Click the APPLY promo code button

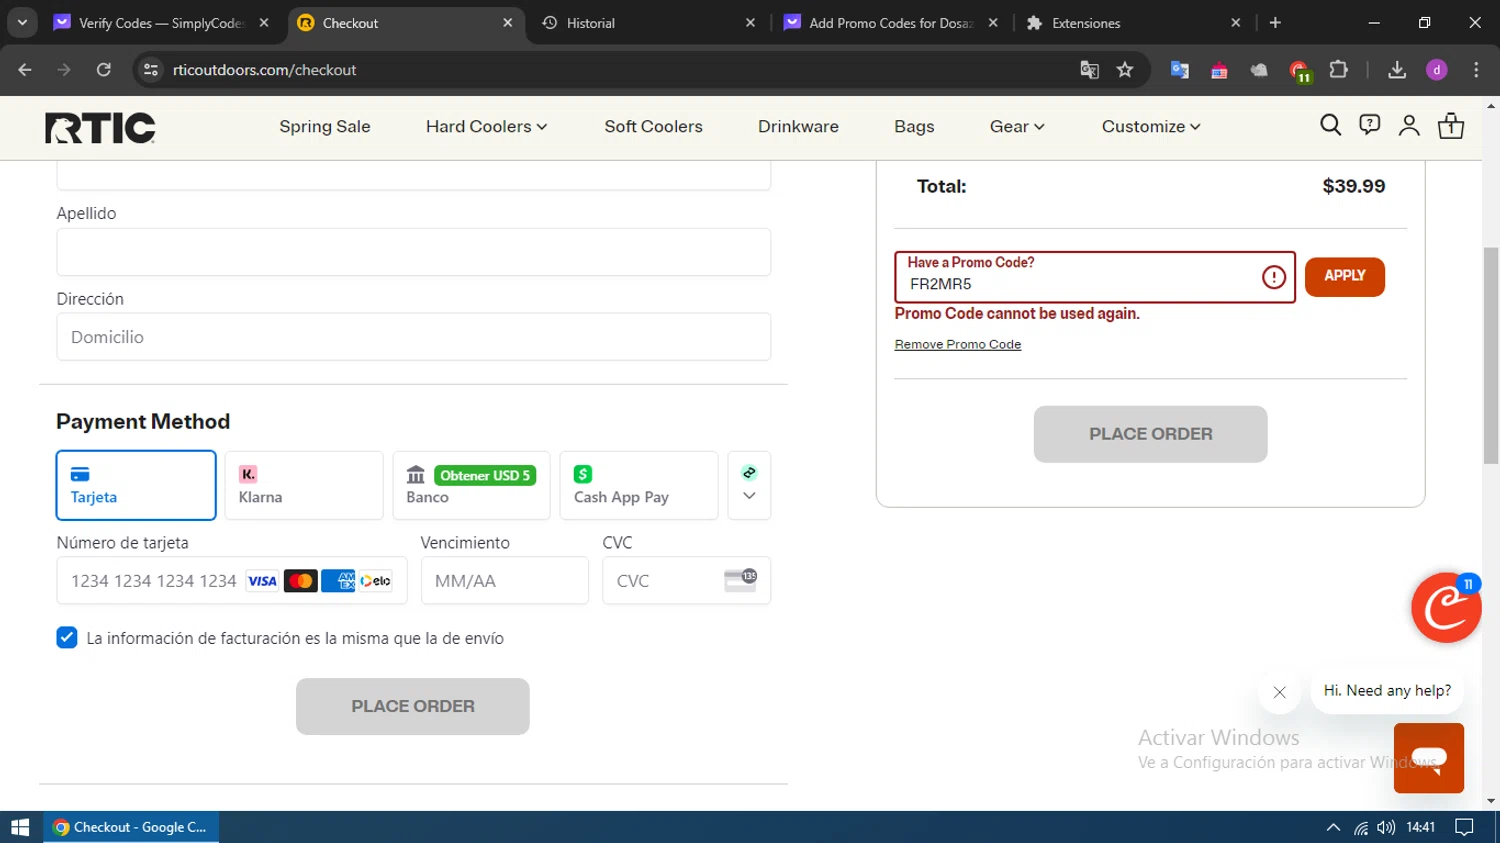click(1345, 277)
